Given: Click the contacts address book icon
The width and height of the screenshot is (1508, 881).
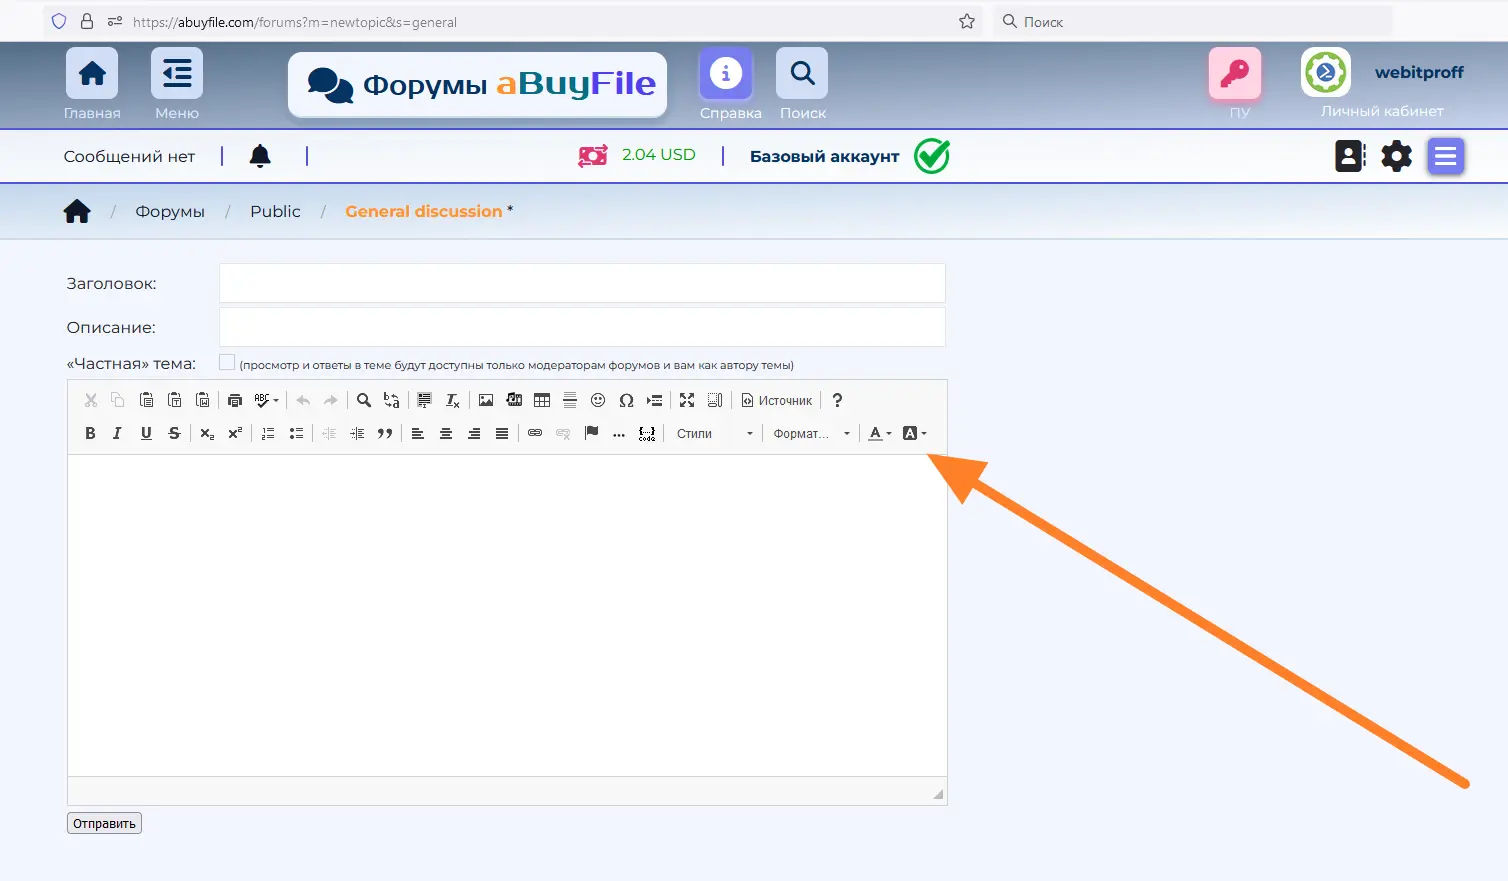Looking at the screenshot, I should coord(1349,156).
